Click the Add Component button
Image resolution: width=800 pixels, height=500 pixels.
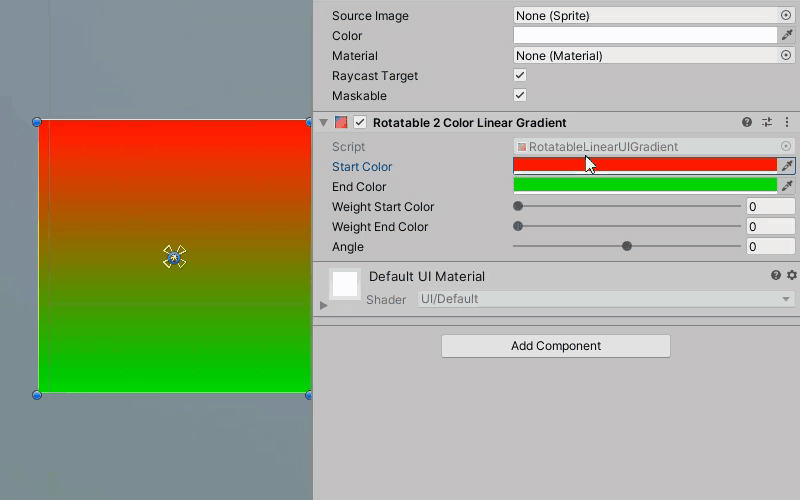[x=556, y=346]
